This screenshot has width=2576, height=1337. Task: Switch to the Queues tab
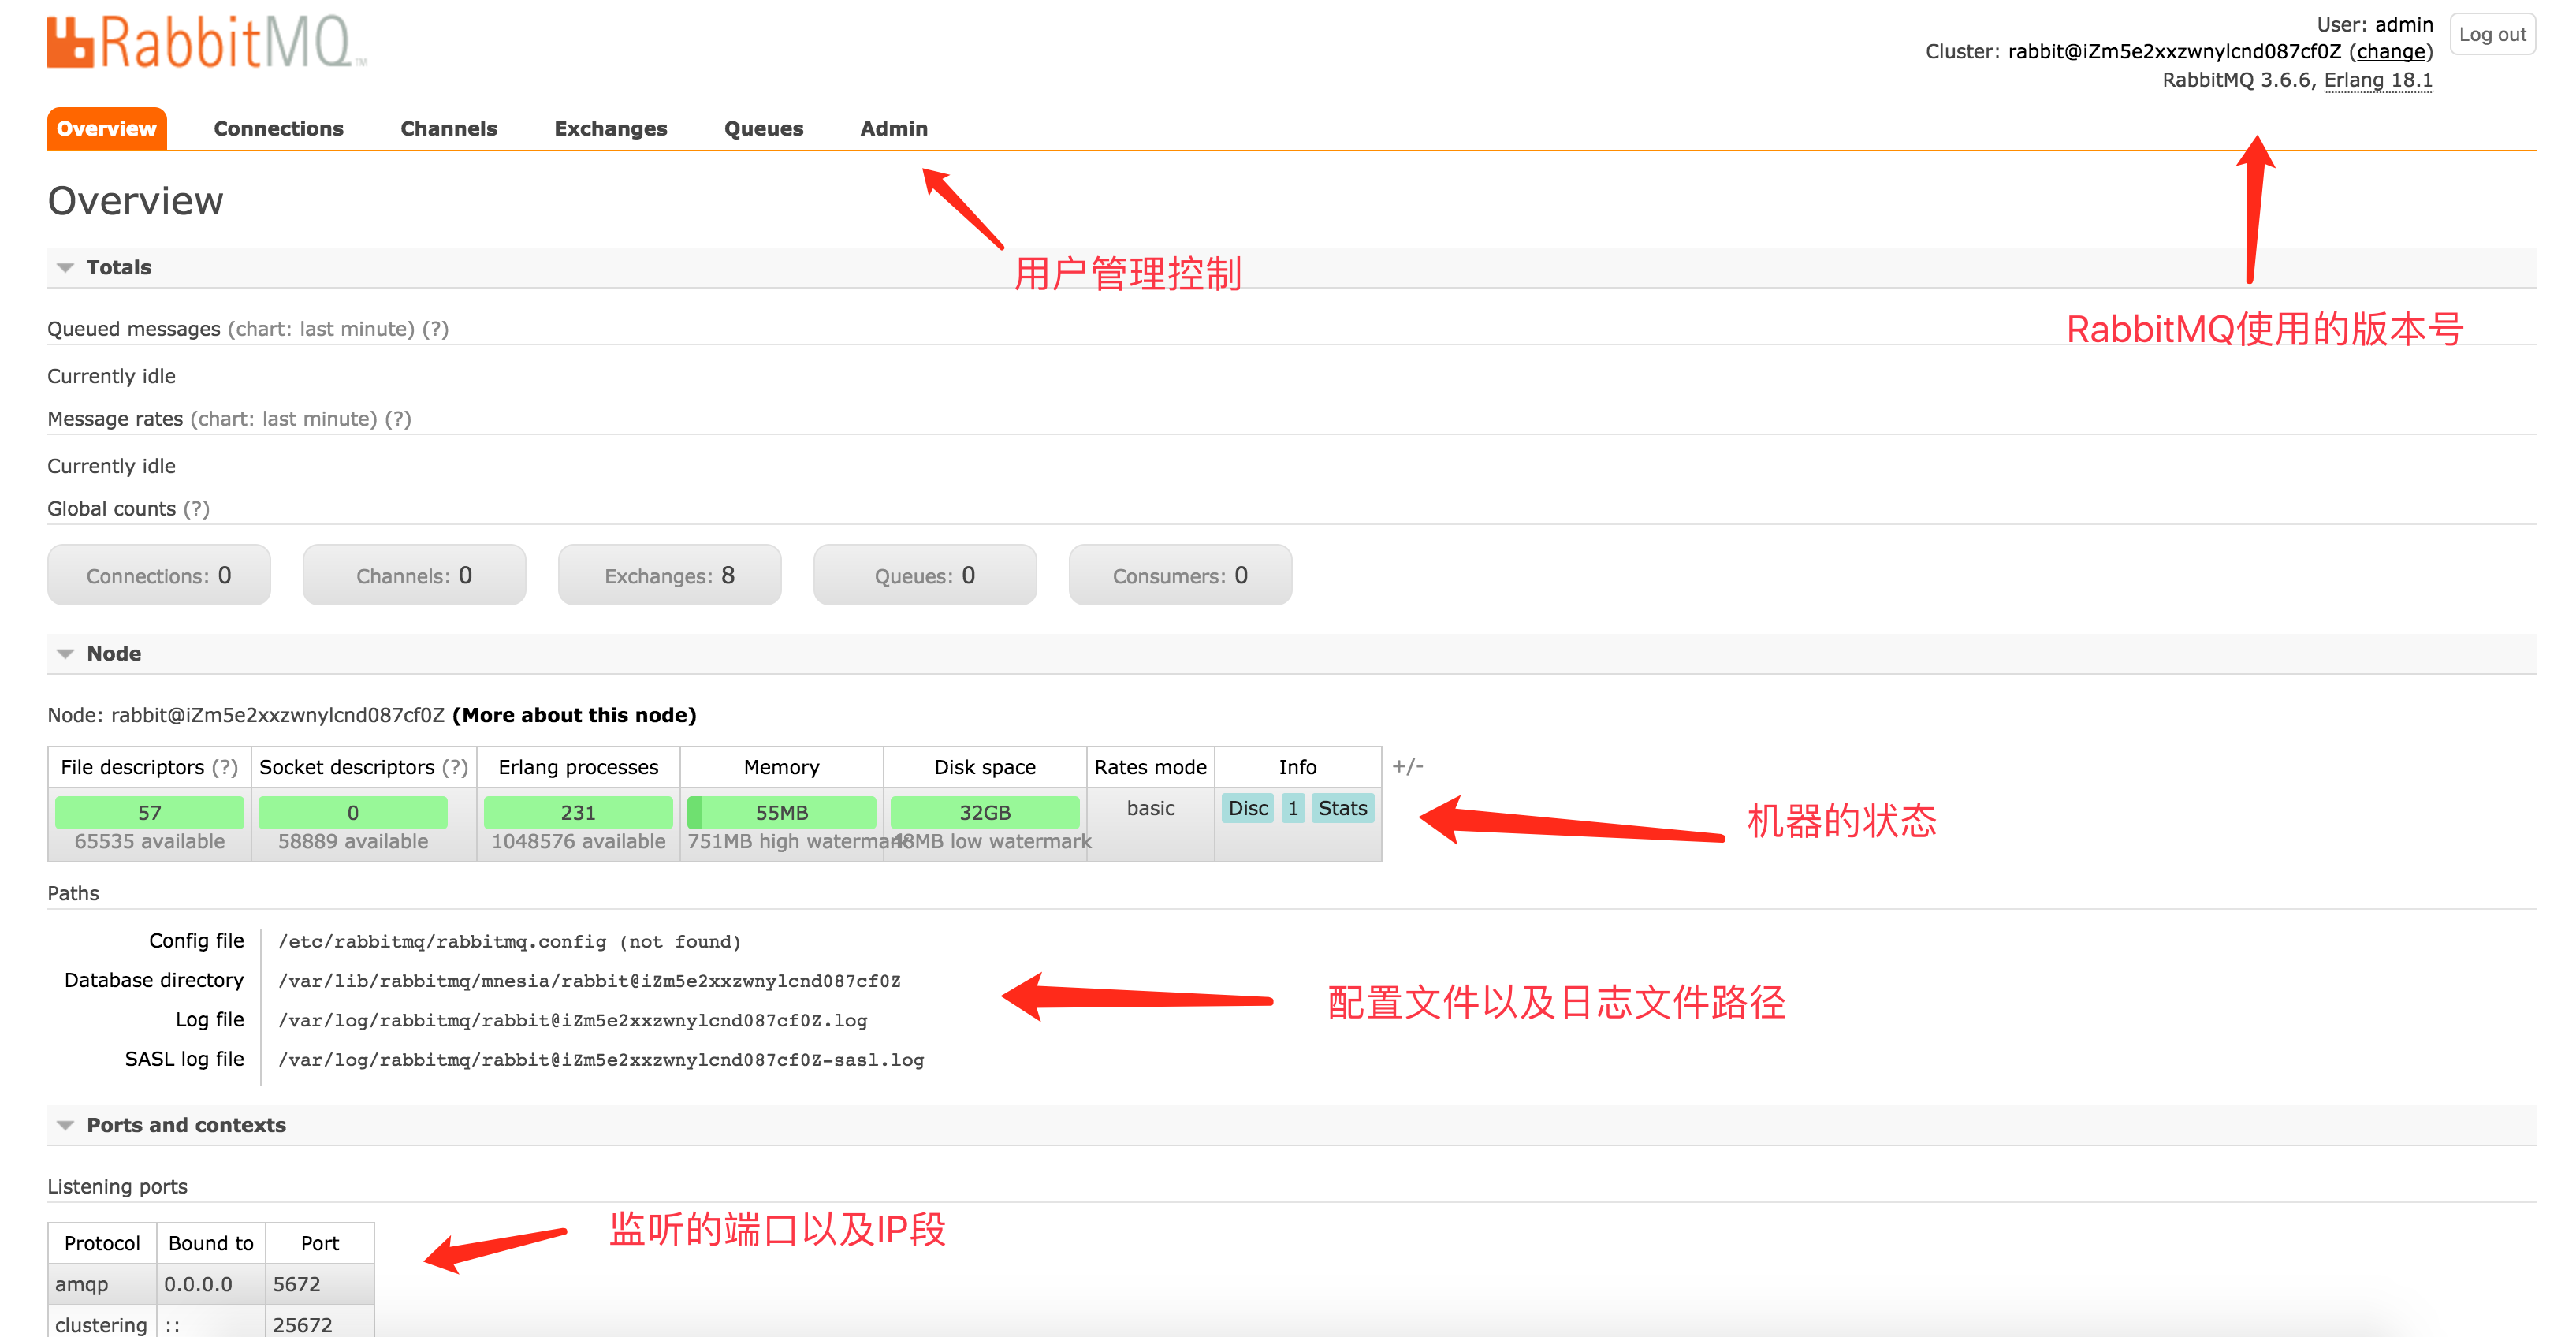point(763,128)
